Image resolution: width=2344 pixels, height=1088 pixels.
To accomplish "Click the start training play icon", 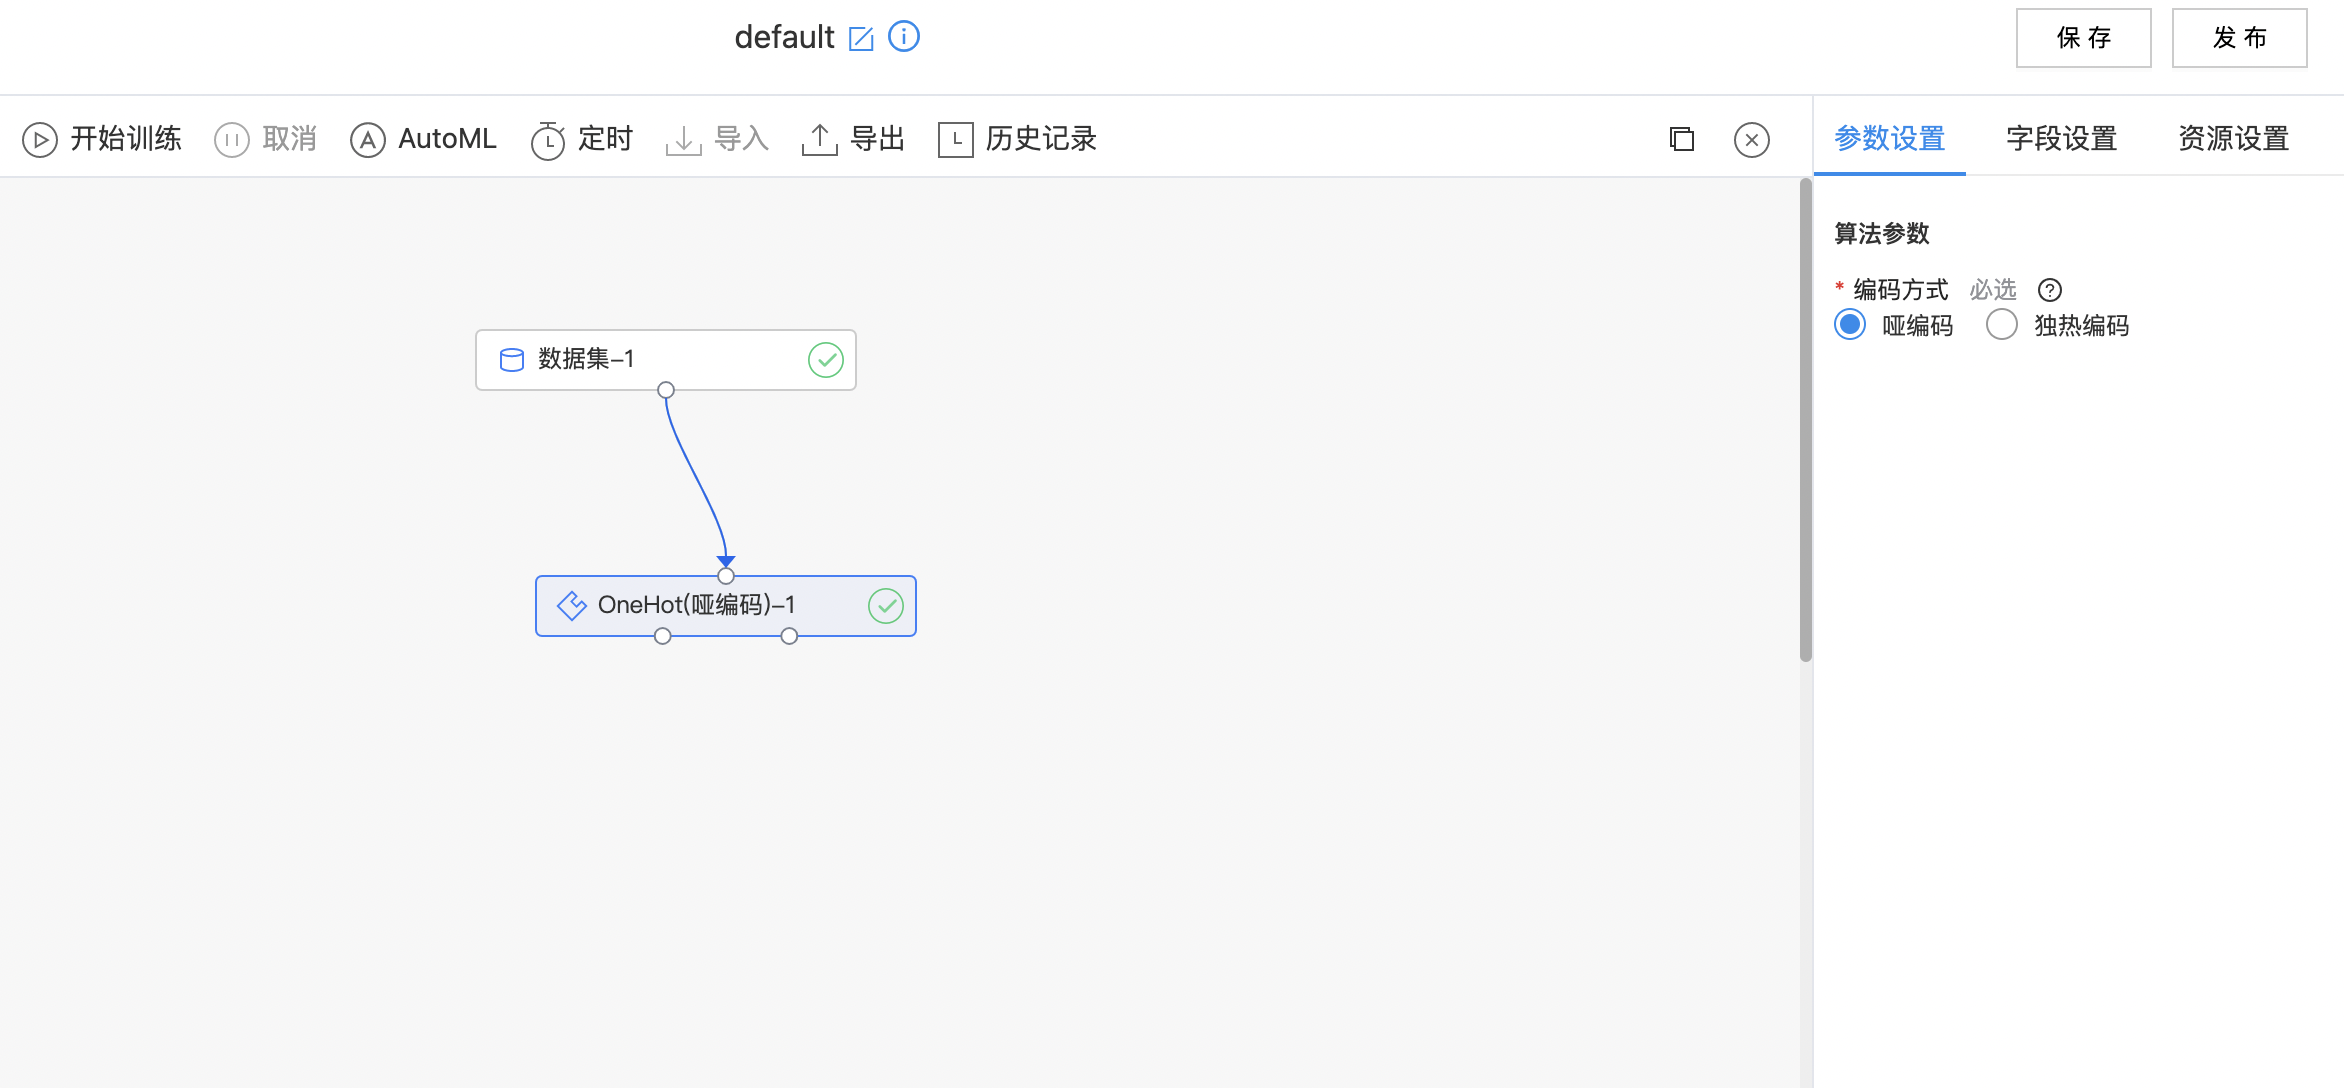I will click(40, 140).
